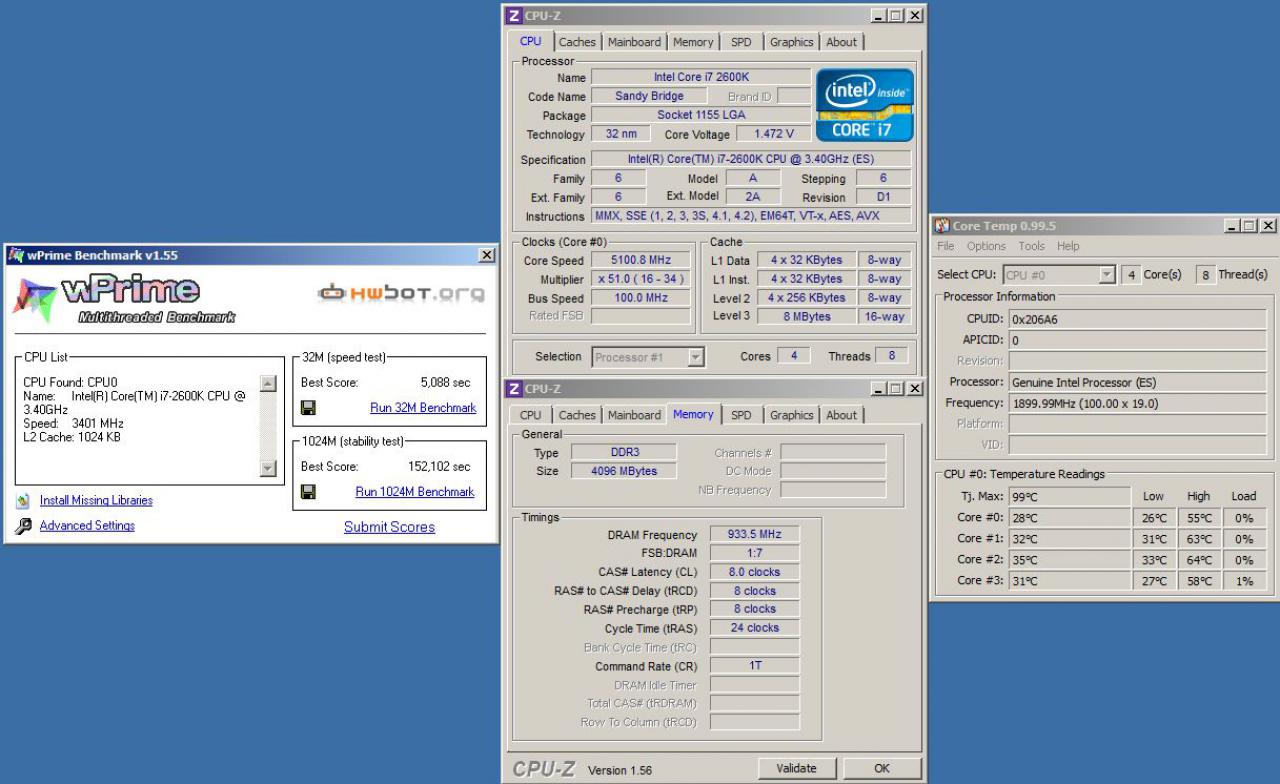Open Advanced Settings link
1280x784 pixels.
(87, 526)
